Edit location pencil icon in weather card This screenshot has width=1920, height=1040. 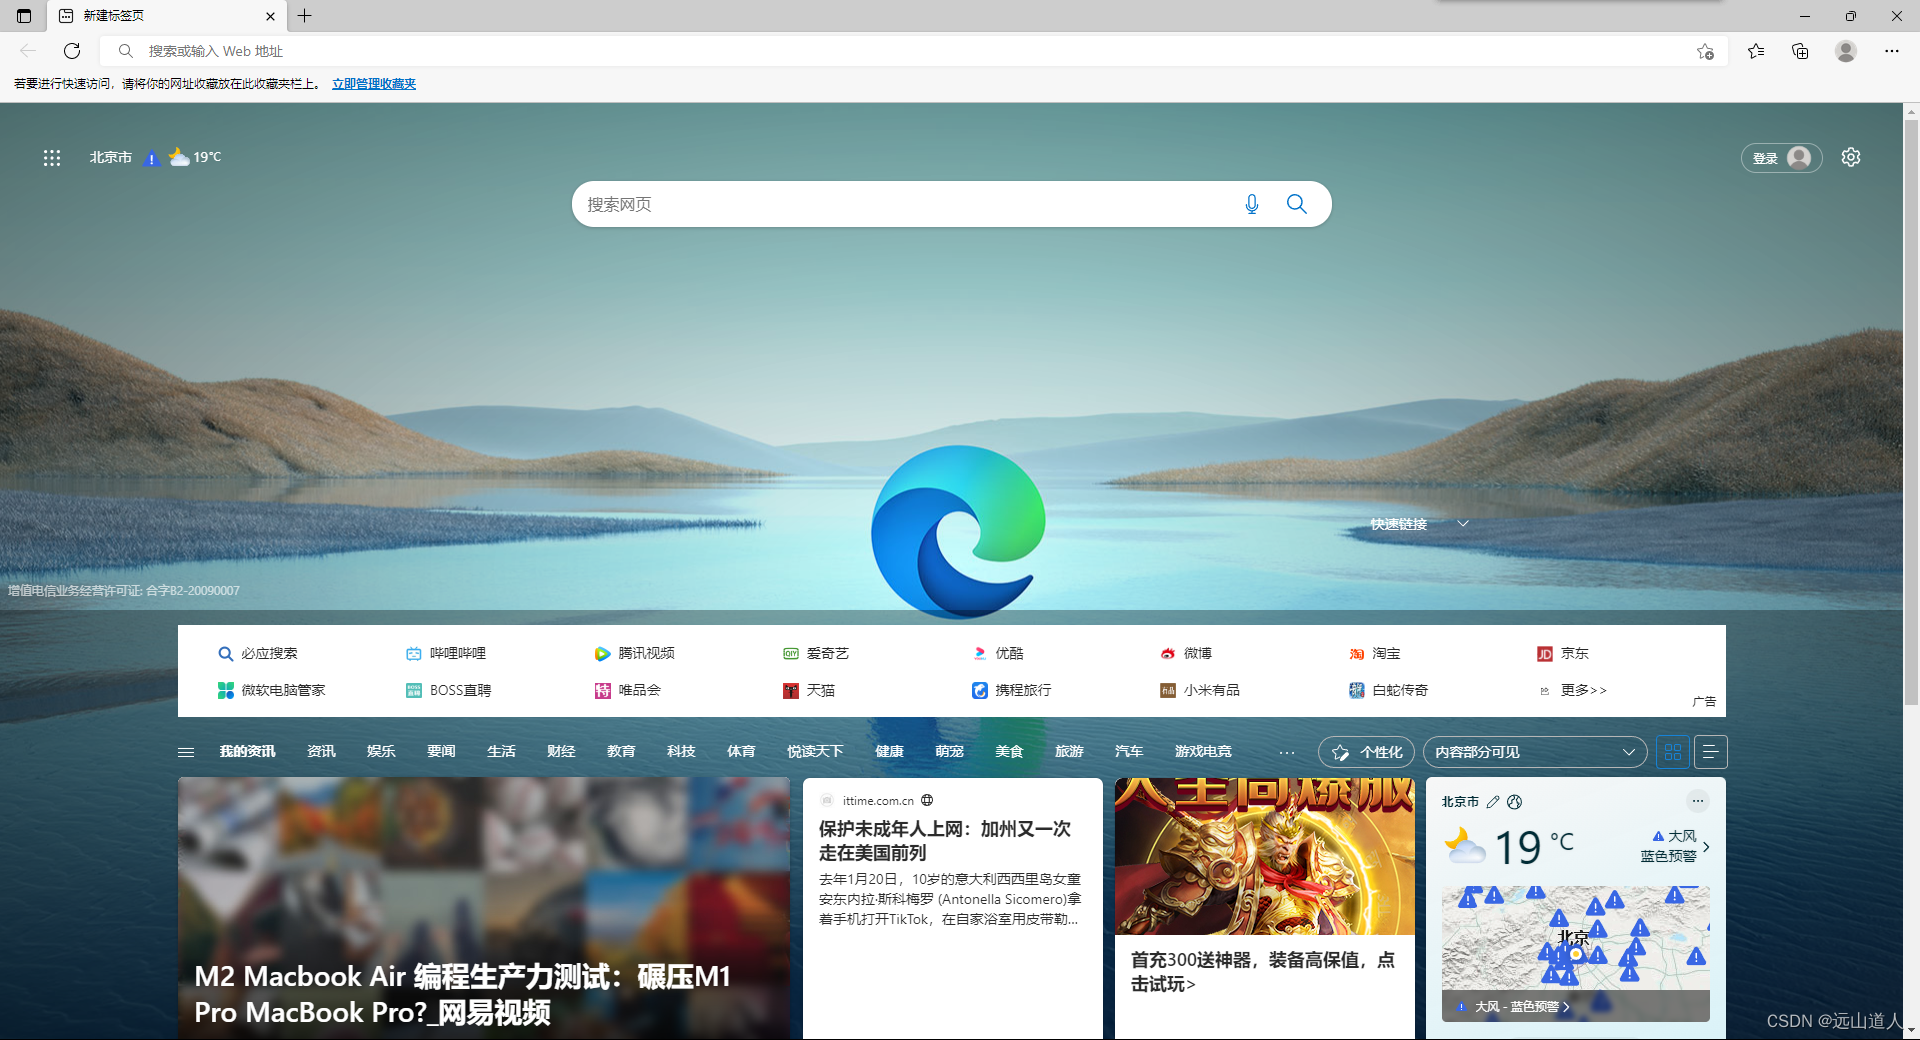pos(1493,802)
